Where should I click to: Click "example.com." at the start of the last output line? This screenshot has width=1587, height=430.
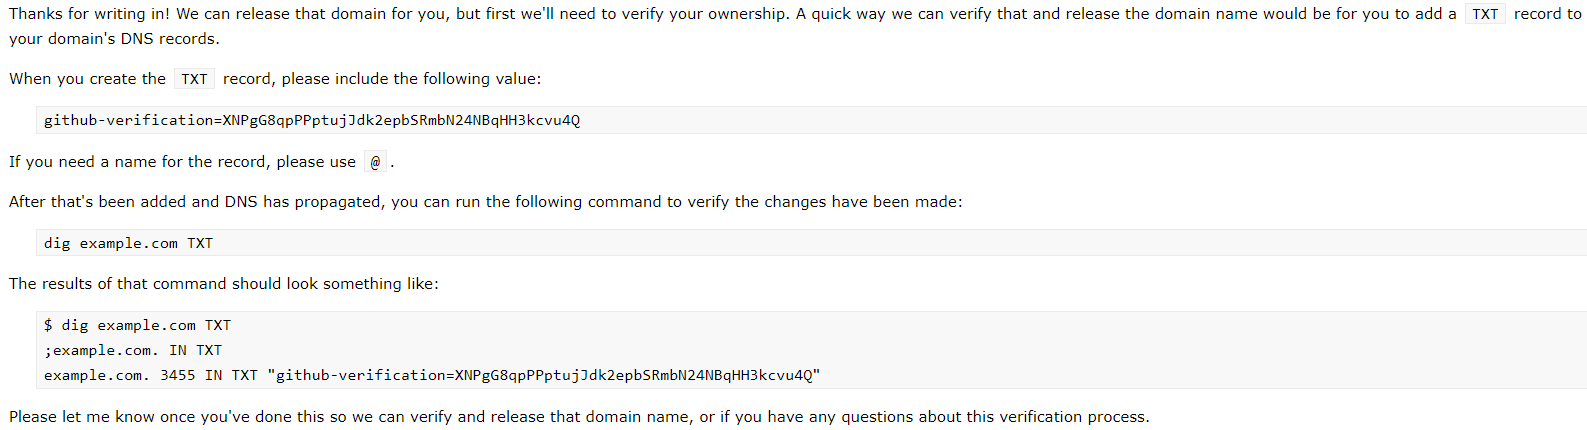tap(96, 375)
